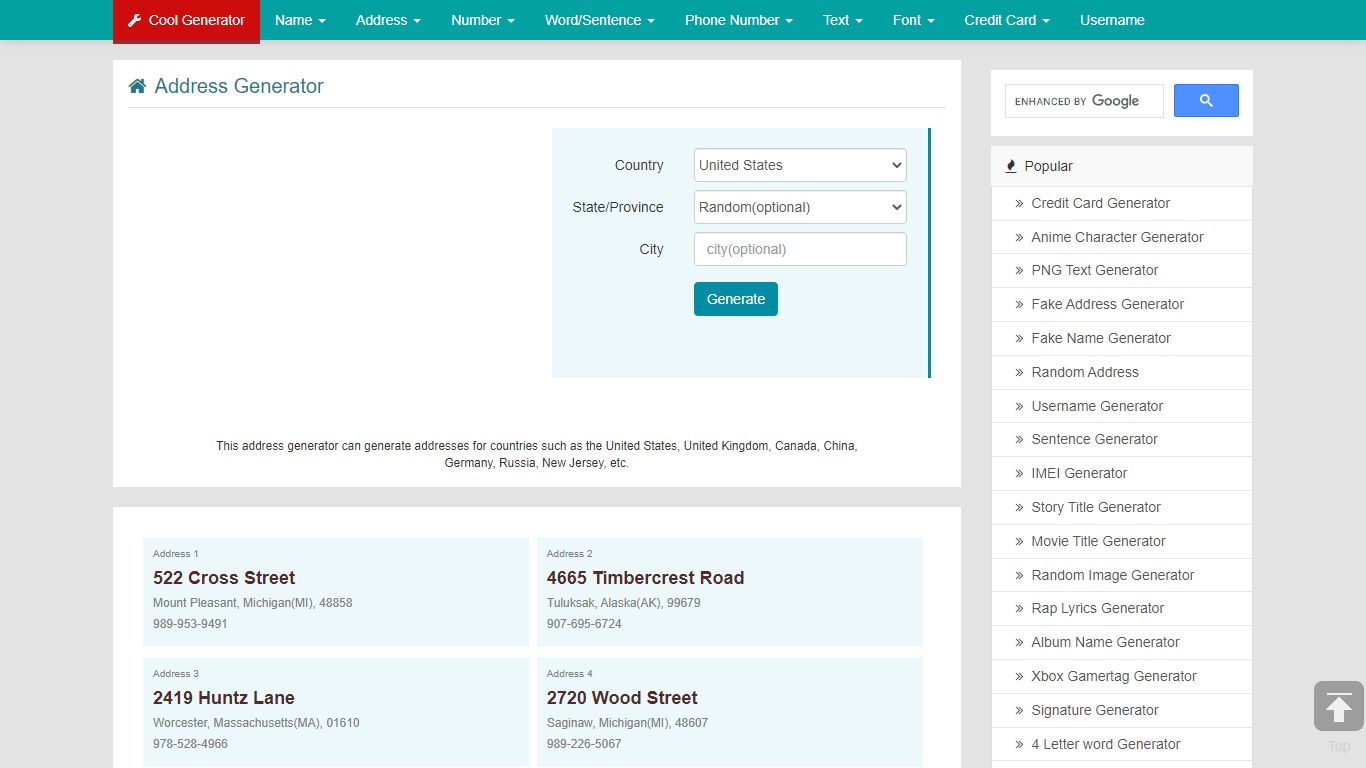1366x768 pixels.
Task: Click the blue Google search magnifier button
Action: click(1206, 100)
